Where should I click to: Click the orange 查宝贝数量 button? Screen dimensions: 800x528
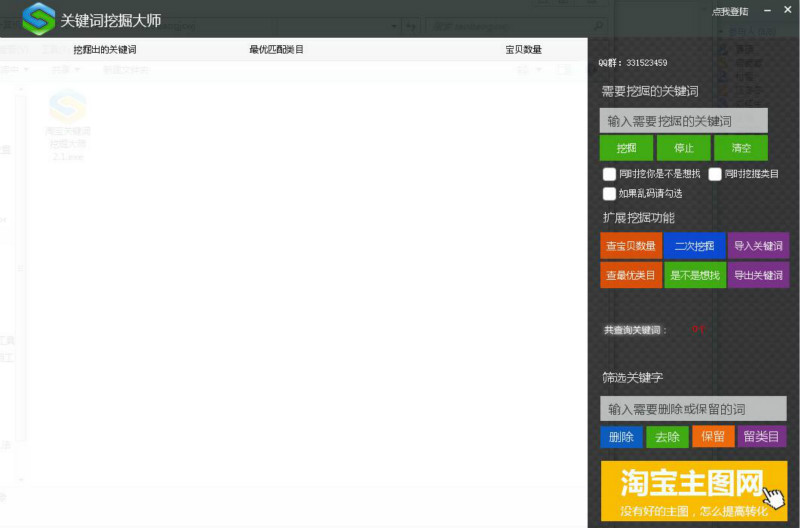click(631, 246)
